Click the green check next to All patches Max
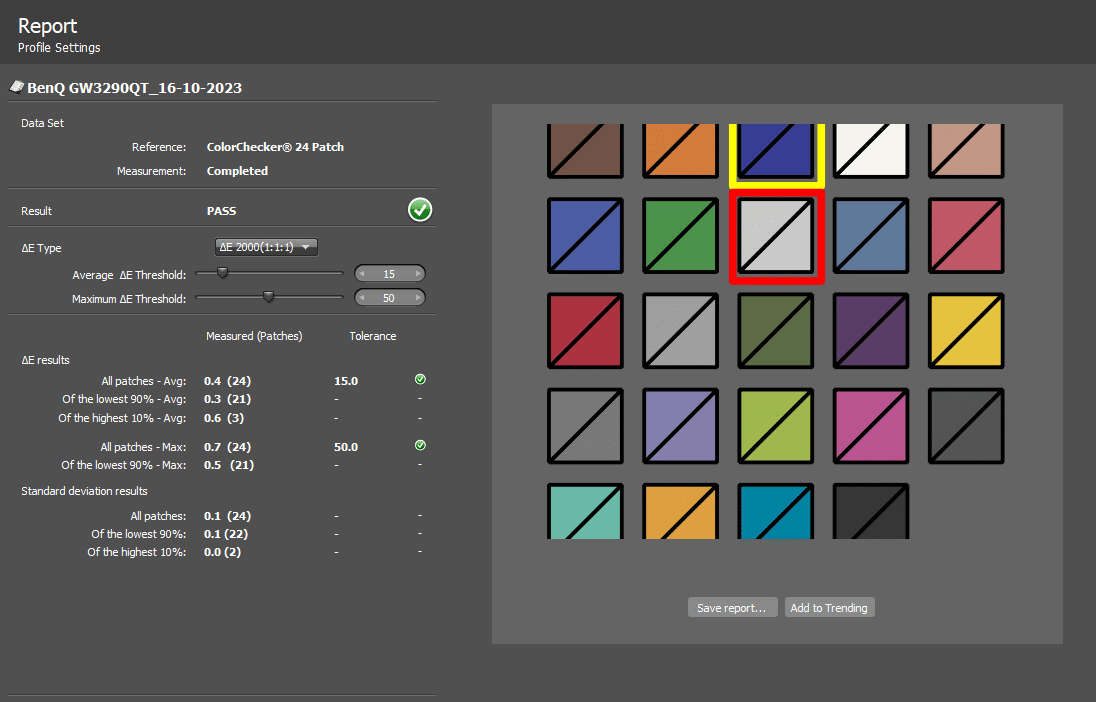The image size is (1096, 702). coord(420,446)
